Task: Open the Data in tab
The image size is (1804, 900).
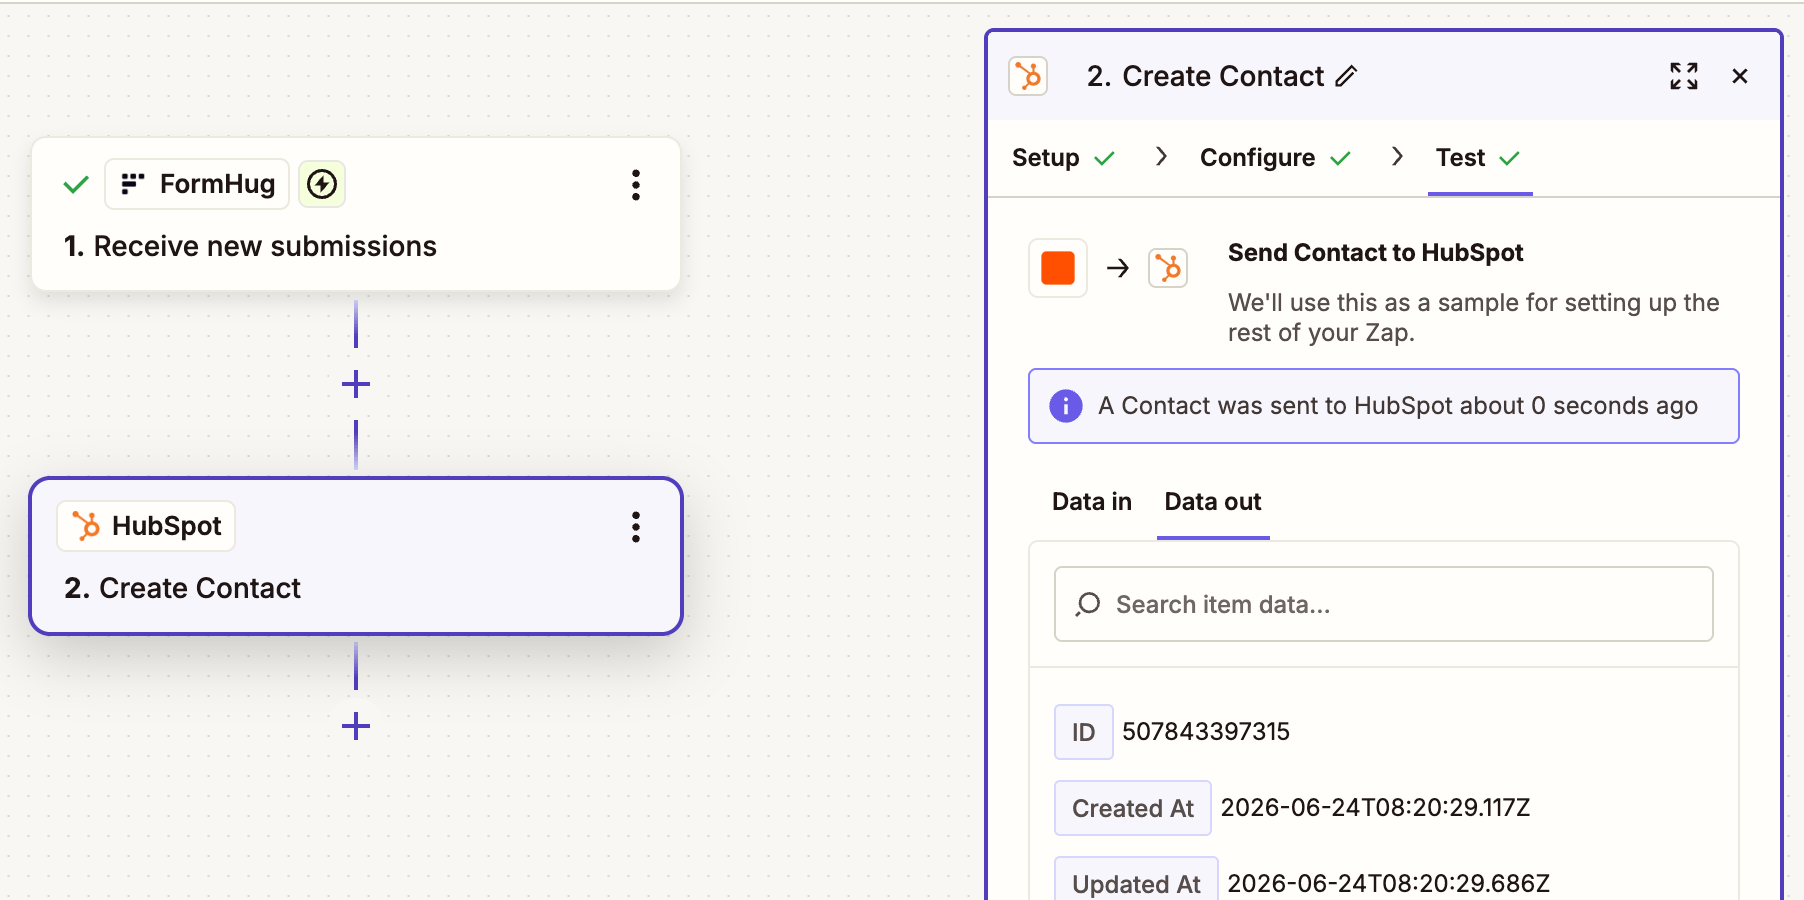Action: coord(1092,502)
